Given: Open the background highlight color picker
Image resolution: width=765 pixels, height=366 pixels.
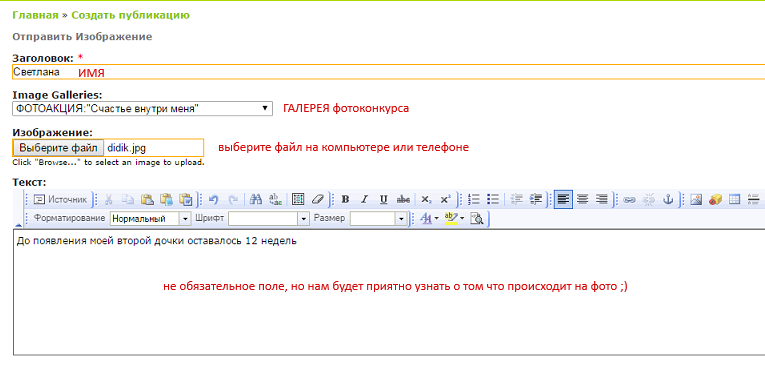Looking at the screenshot, I should coord(454,219).
